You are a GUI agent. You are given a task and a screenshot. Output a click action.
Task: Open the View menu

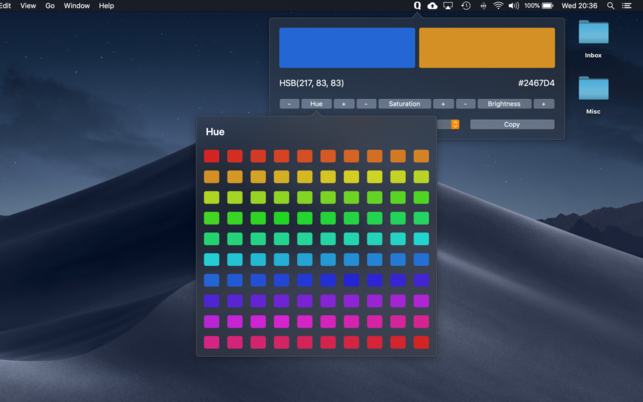pos(28,6)
